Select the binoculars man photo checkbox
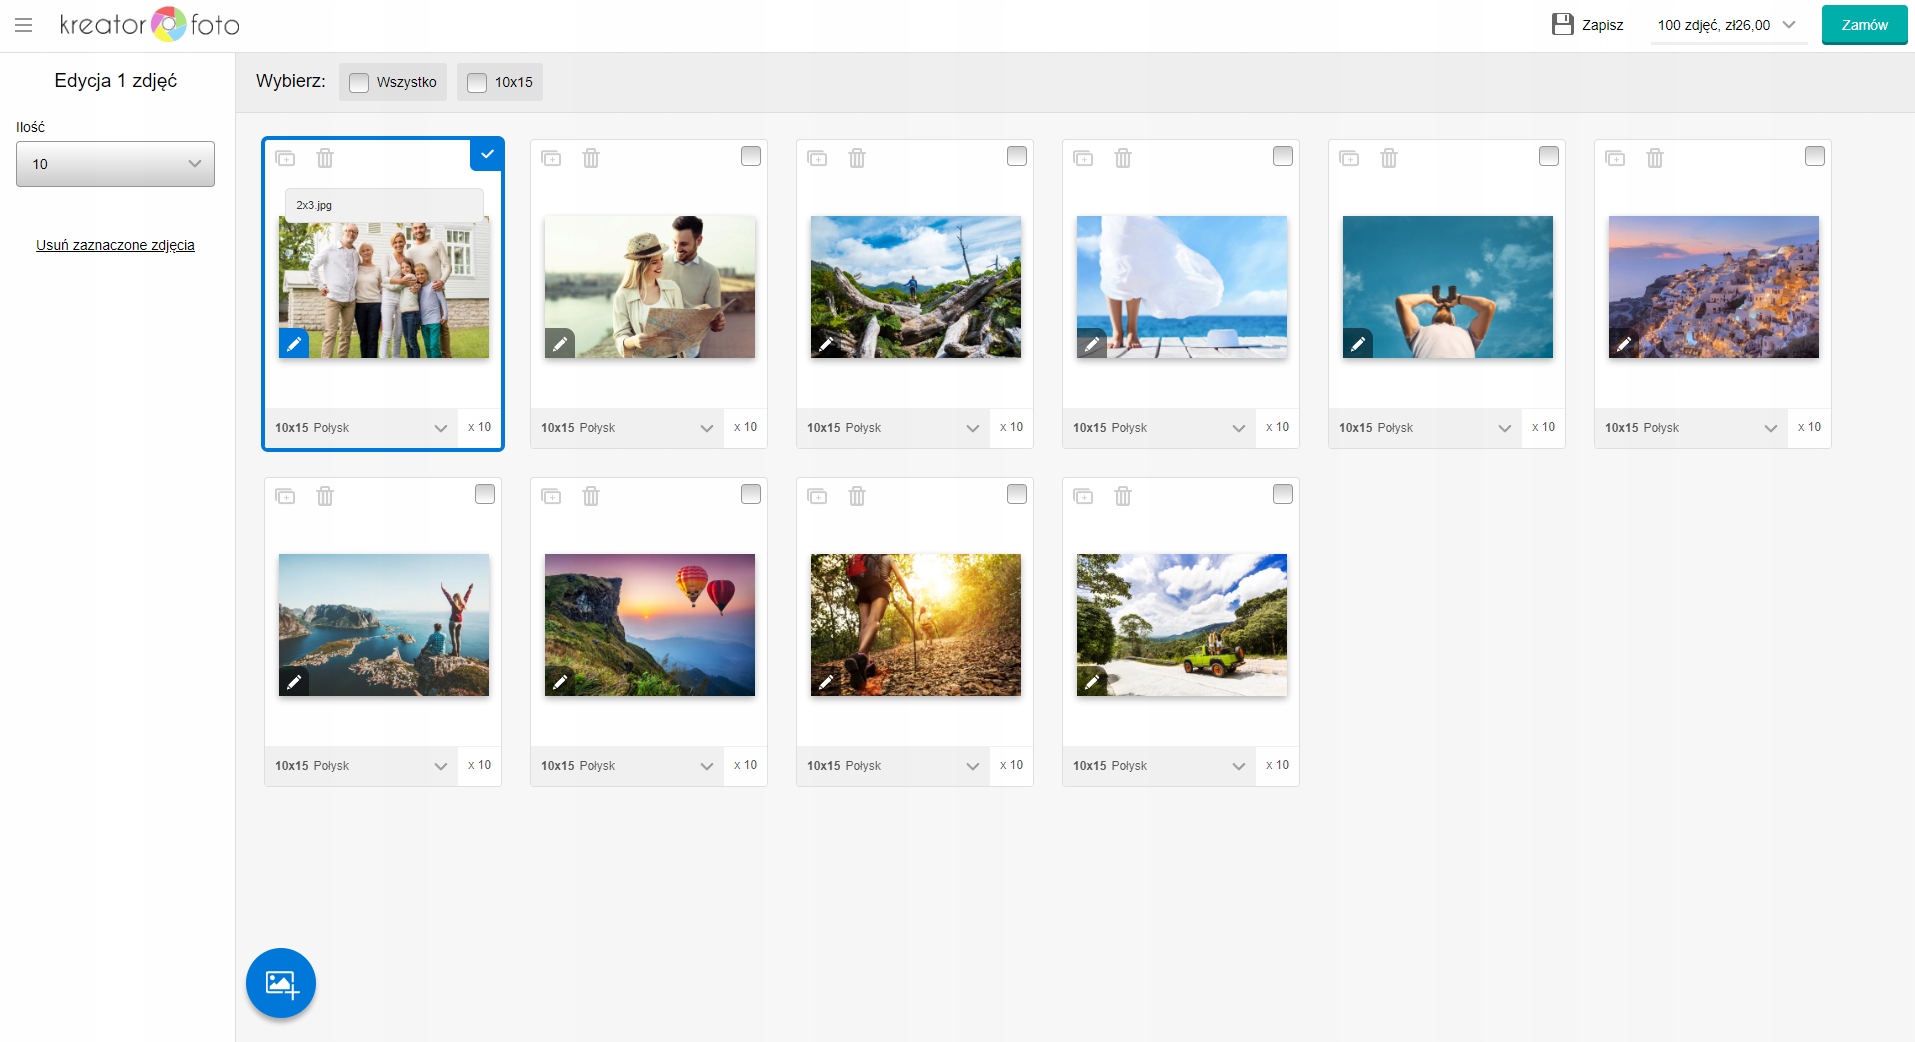This screenshot has width=1915, height=1042. coord(1548,156)
